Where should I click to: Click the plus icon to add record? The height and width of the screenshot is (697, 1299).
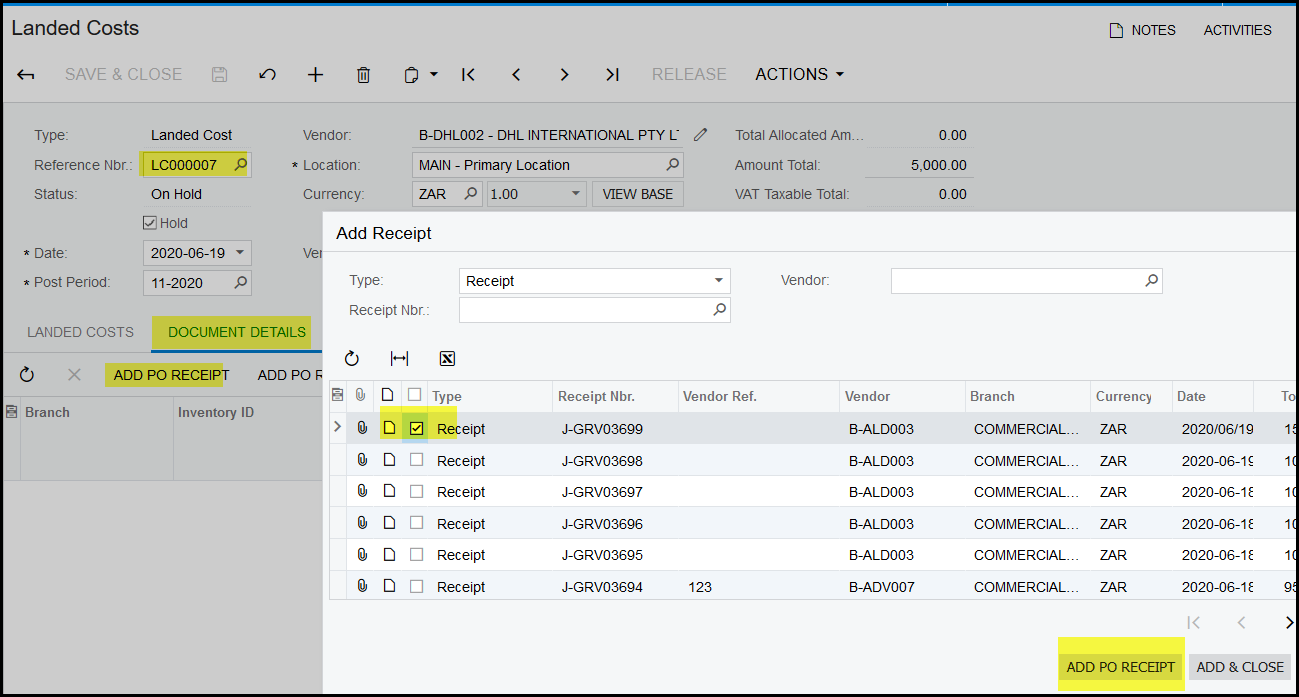(315, 75)
